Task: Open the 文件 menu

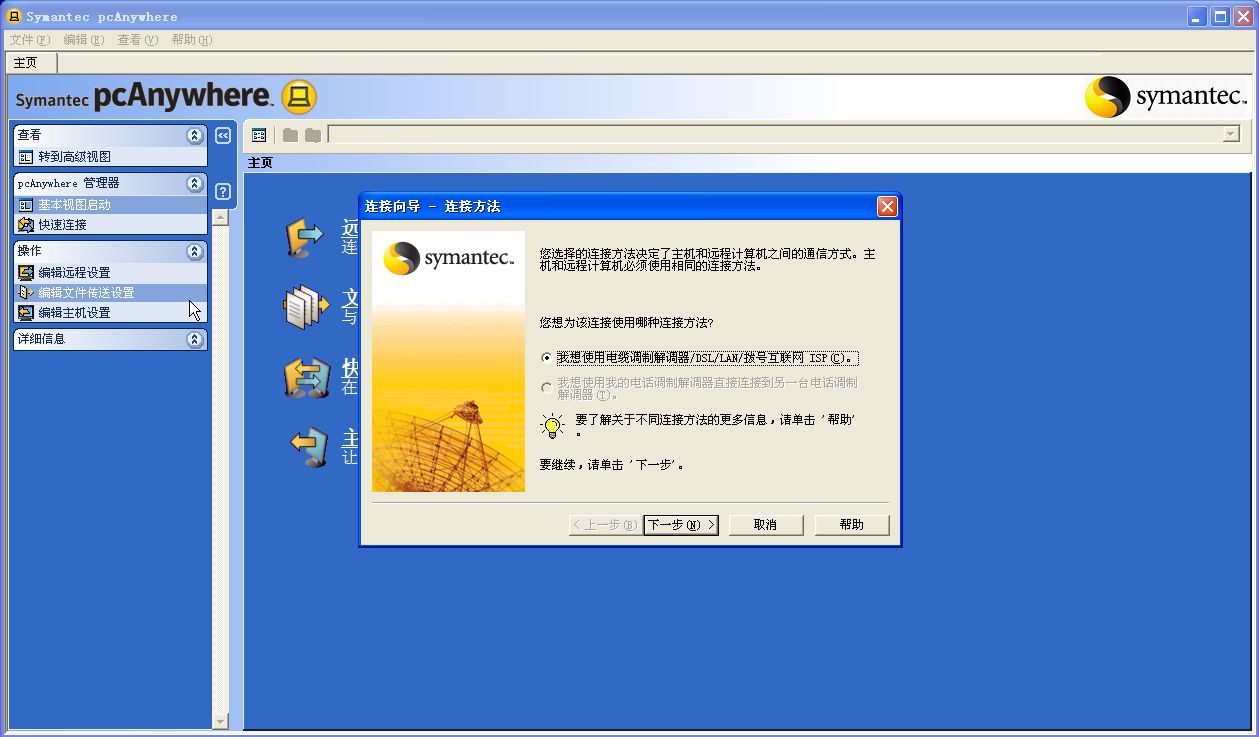Action: pyautogui.click(x=30, y=40)
